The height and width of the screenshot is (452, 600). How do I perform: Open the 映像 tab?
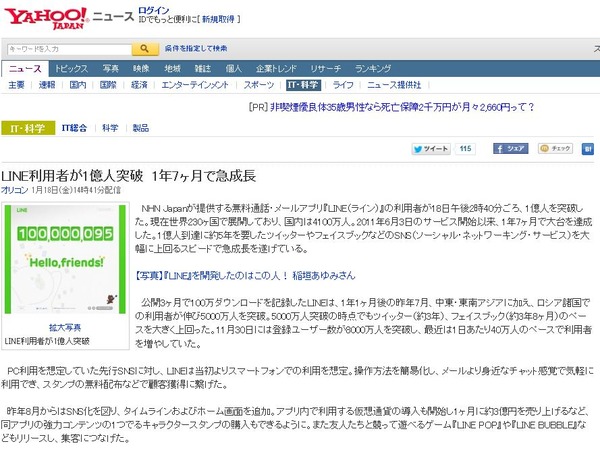(x=141, y=69)
